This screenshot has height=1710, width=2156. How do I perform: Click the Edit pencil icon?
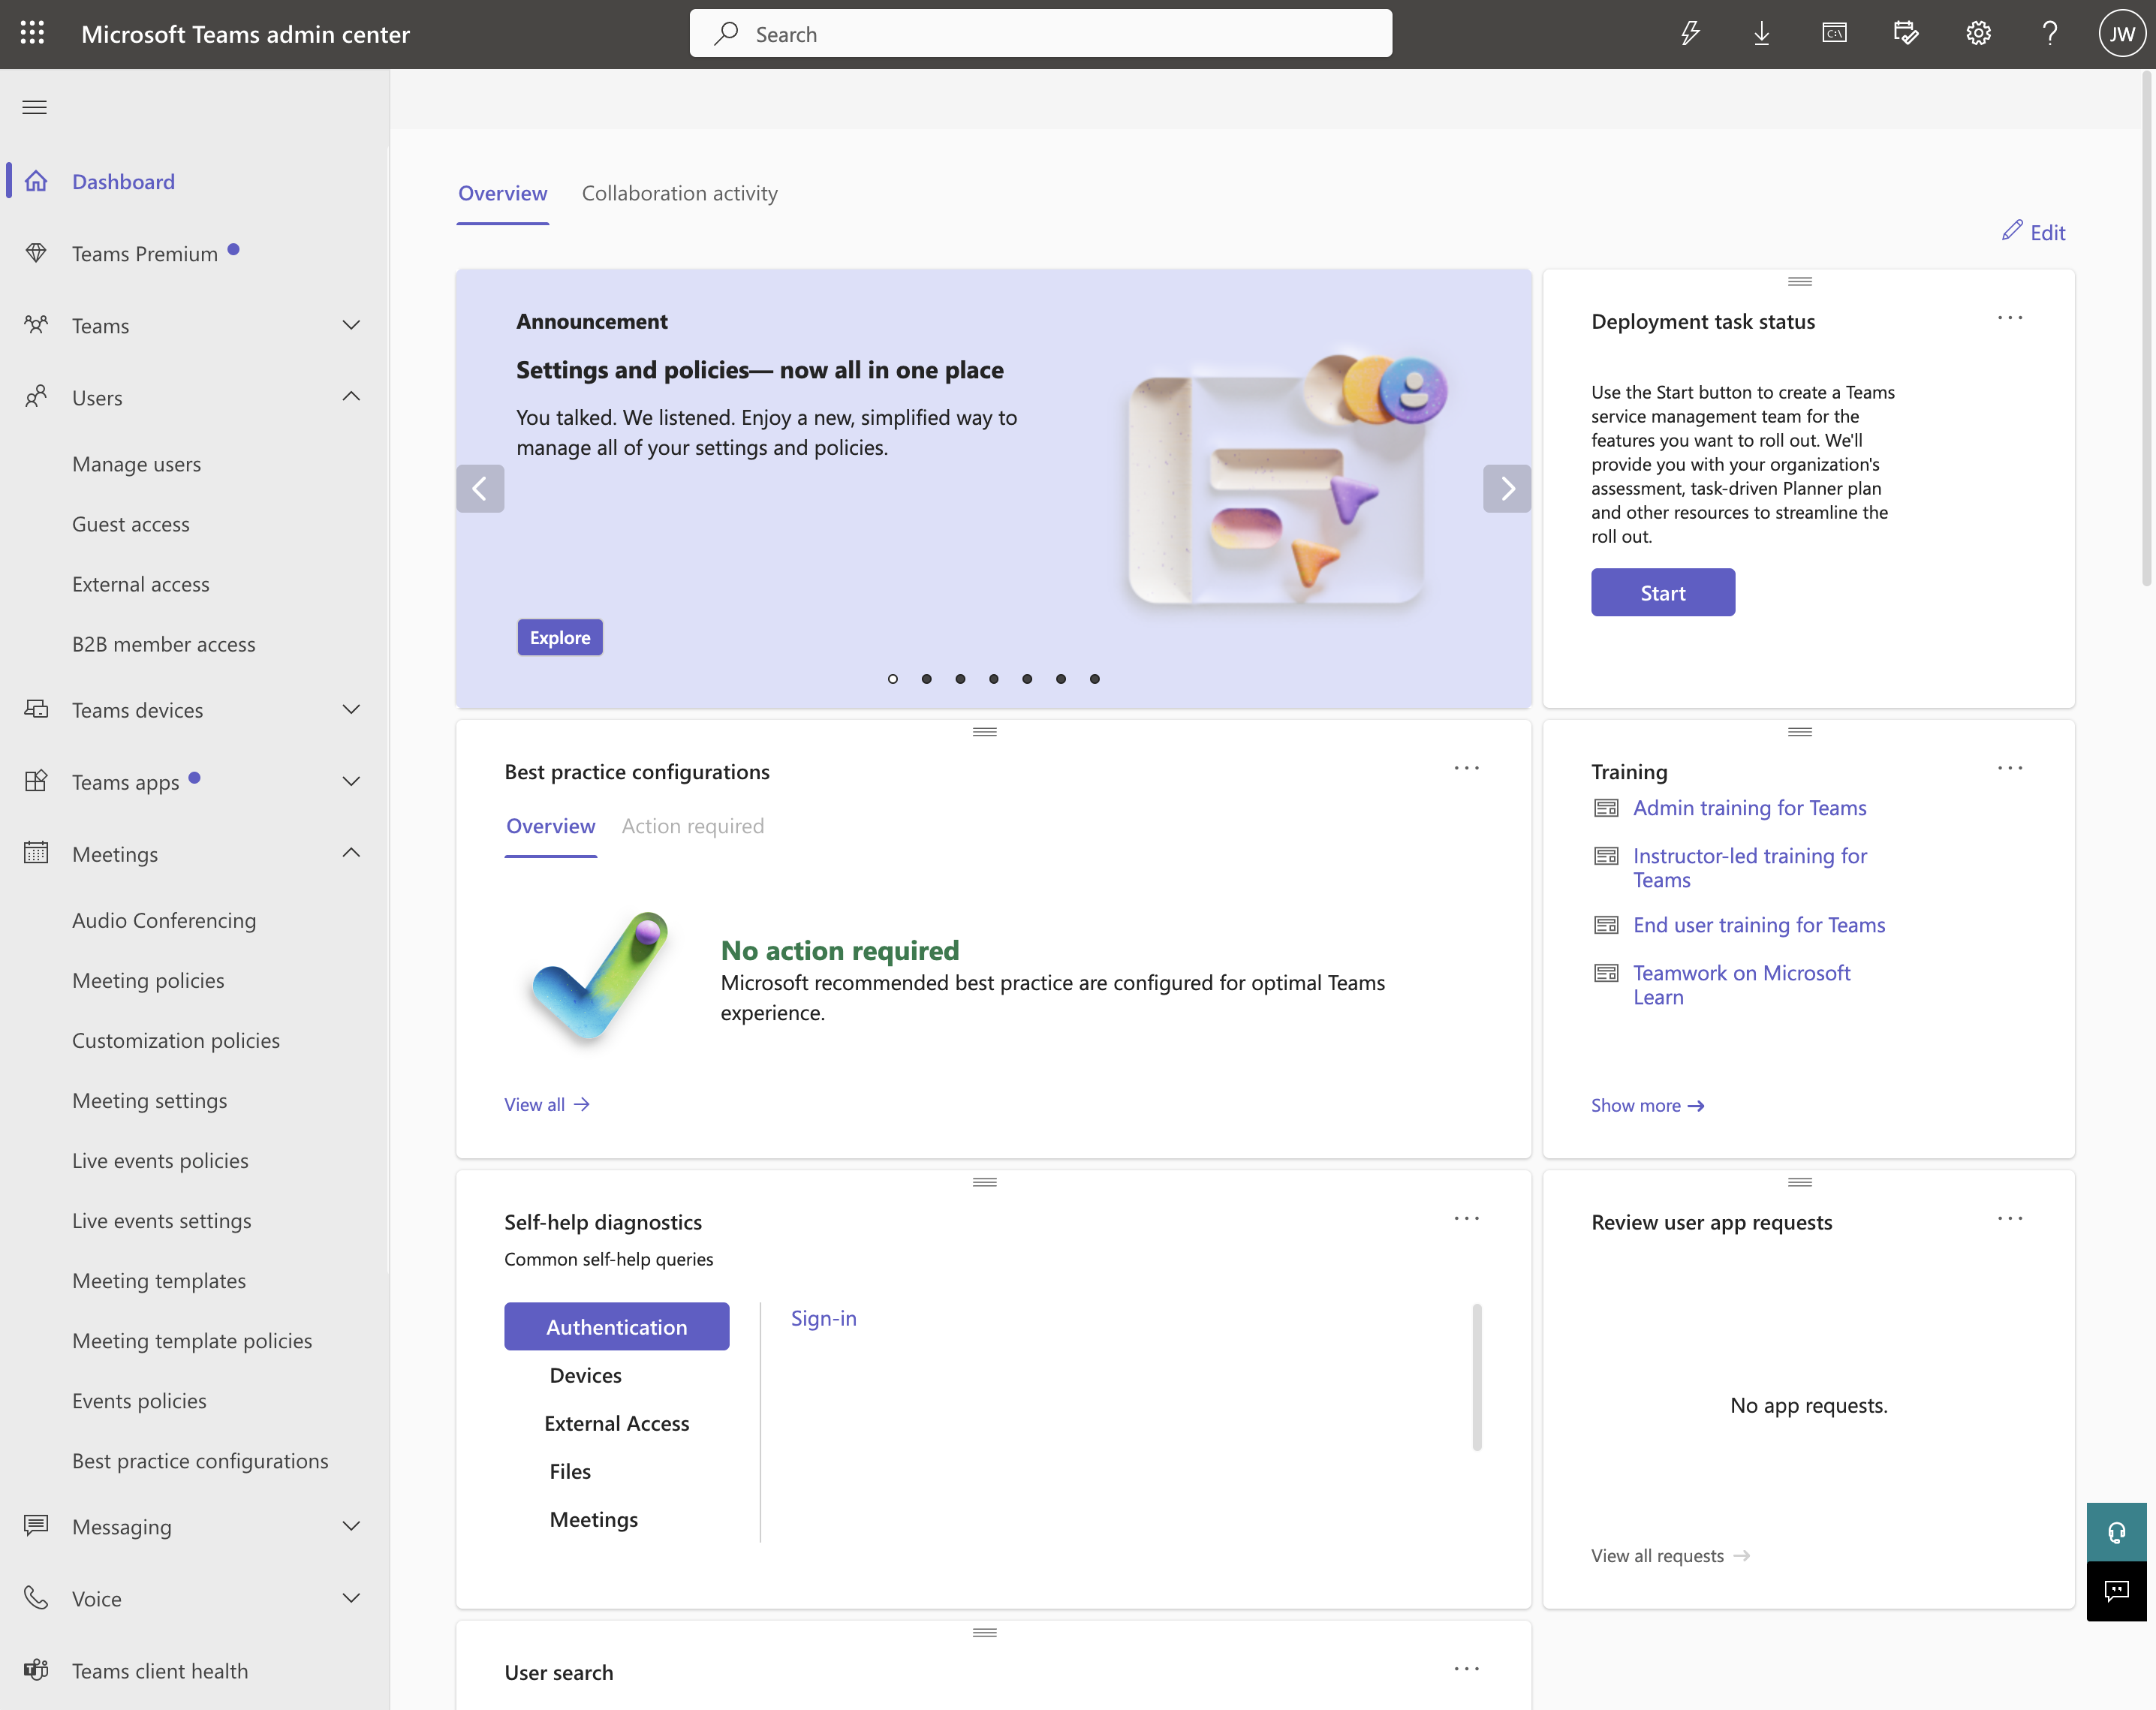[x=2012, y=231]
